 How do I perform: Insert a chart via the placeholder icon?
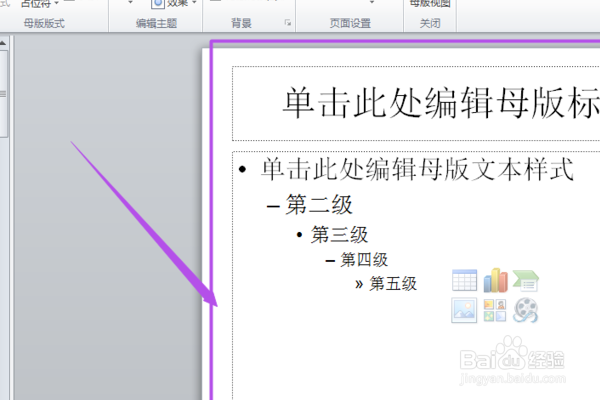point(495,280)
